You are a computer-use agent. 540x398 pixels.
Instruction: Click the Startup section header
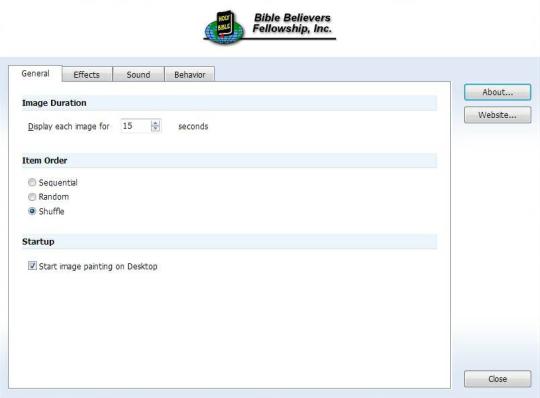[x=229, y=242]
